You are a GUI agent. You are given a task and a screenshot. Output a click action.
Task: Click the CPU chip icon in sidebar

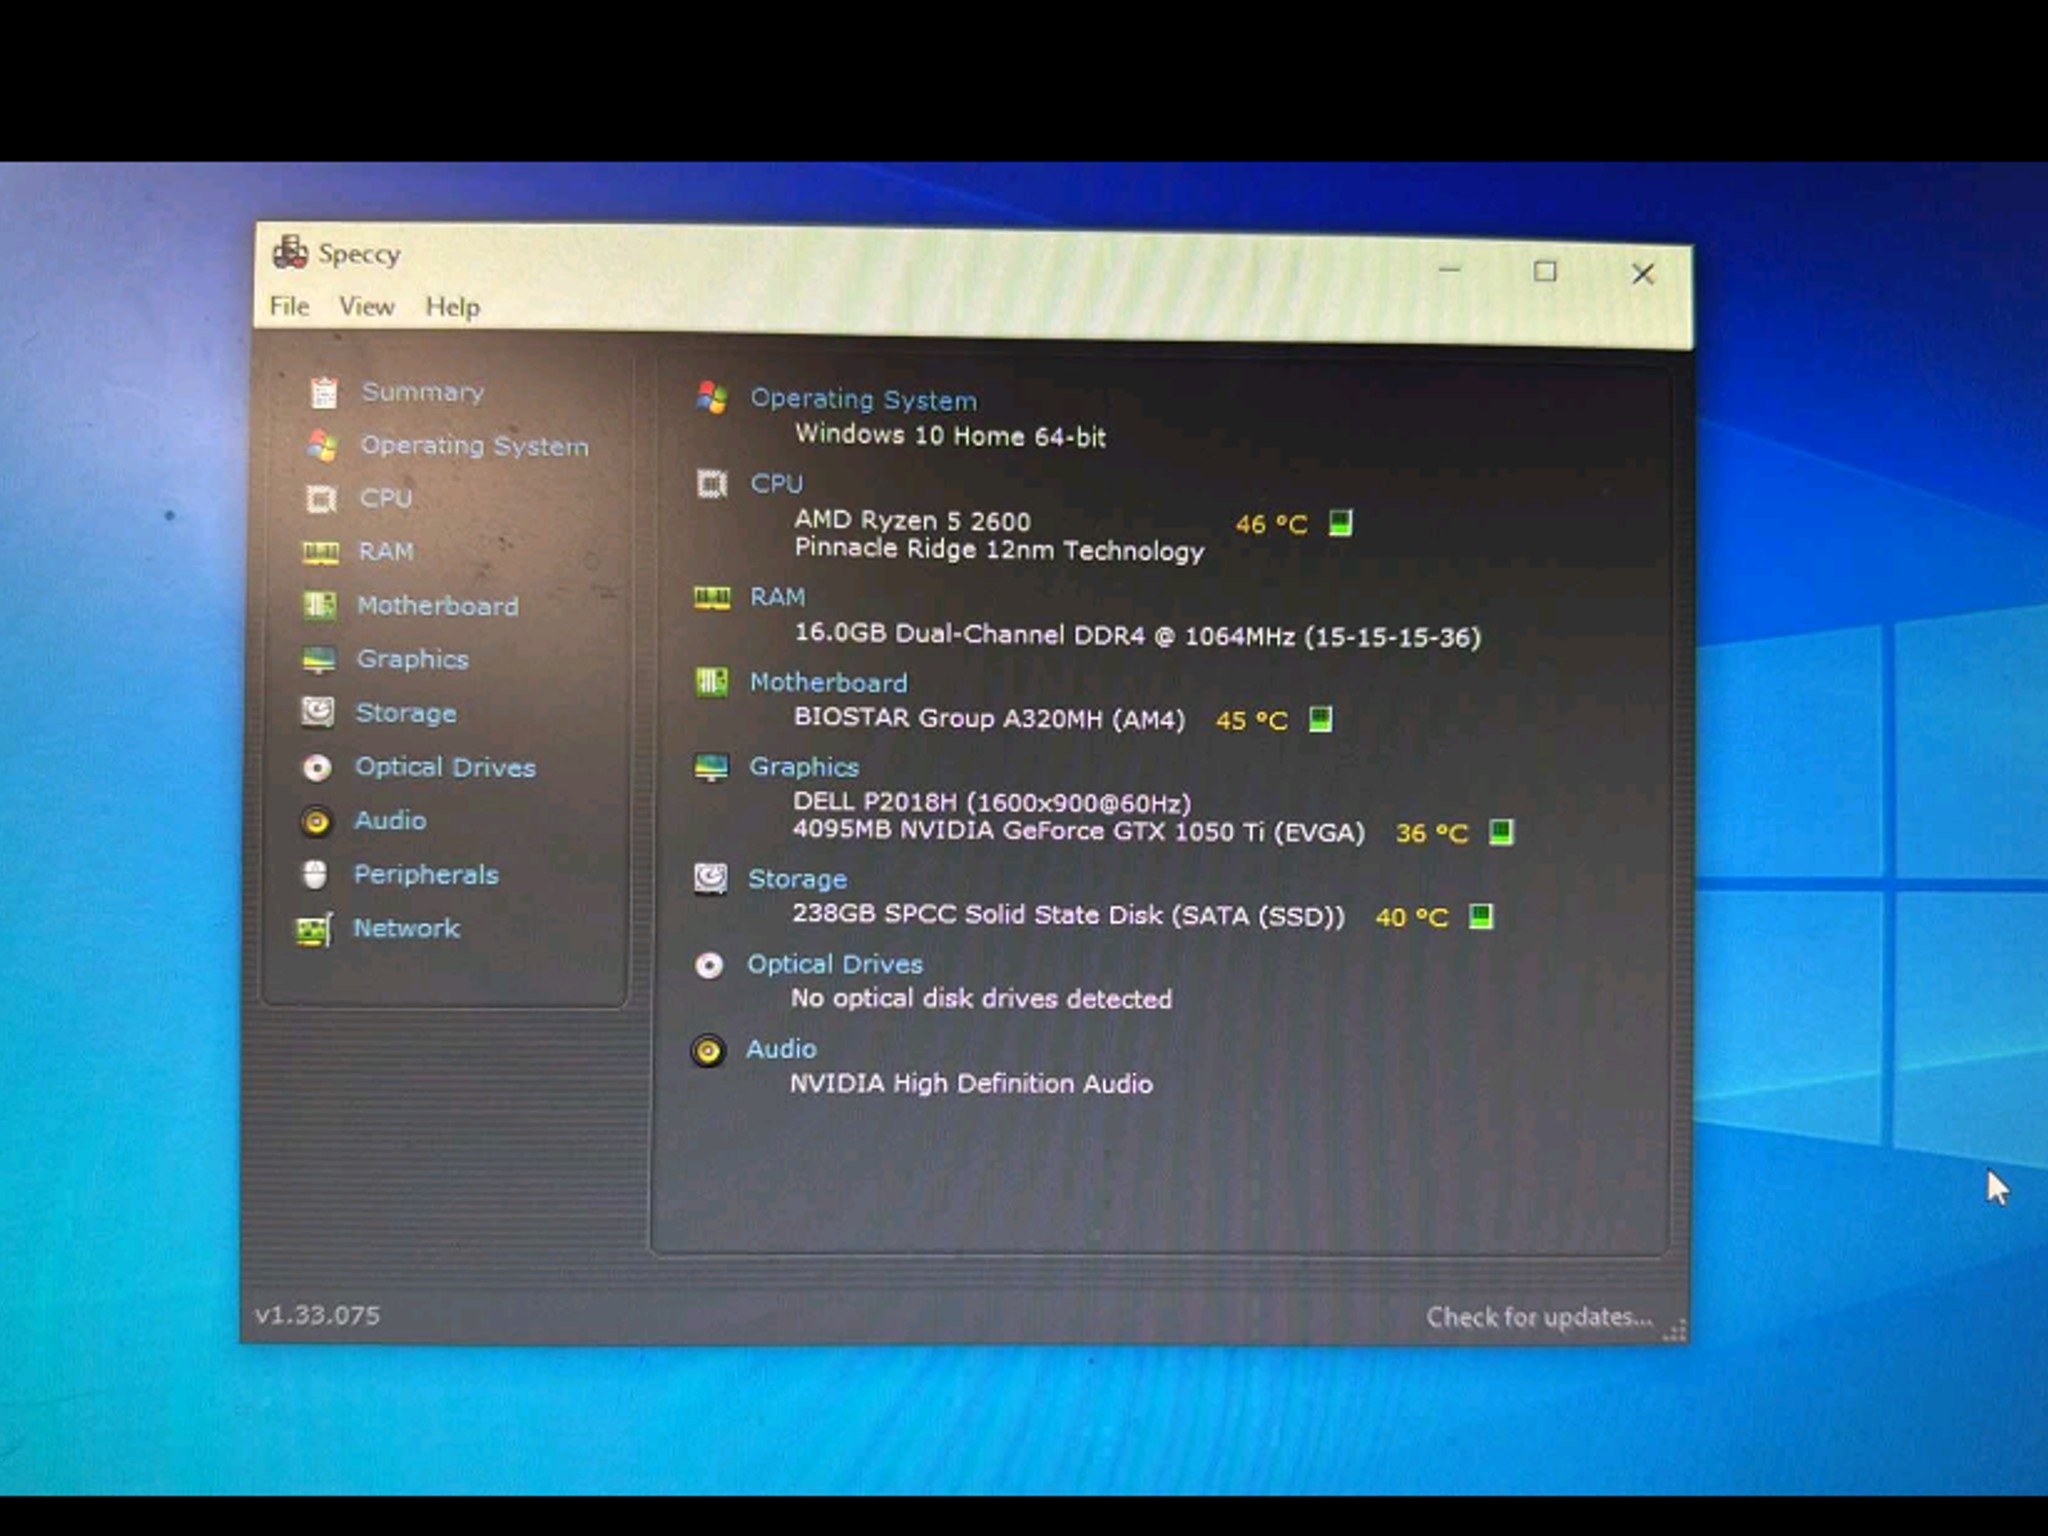pyautogui.click(x=321, y=498)
